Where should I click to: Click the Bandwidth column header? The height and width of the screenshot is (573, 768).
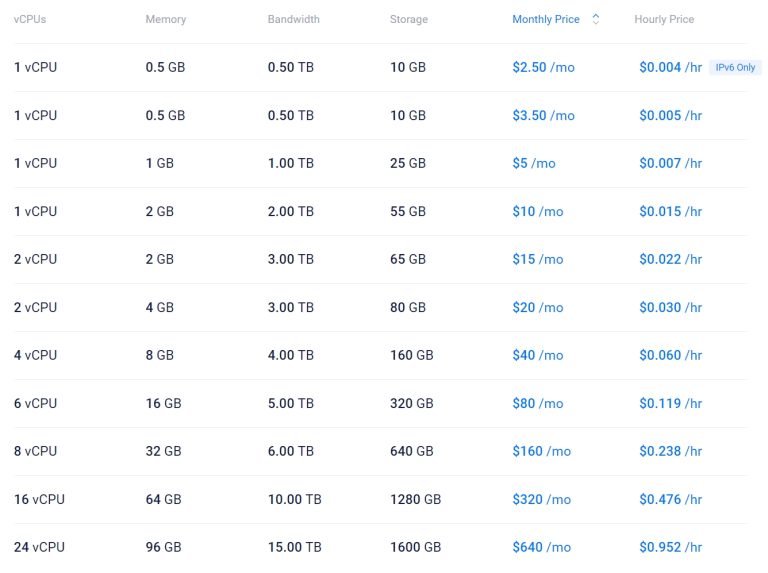pos(293,19)
